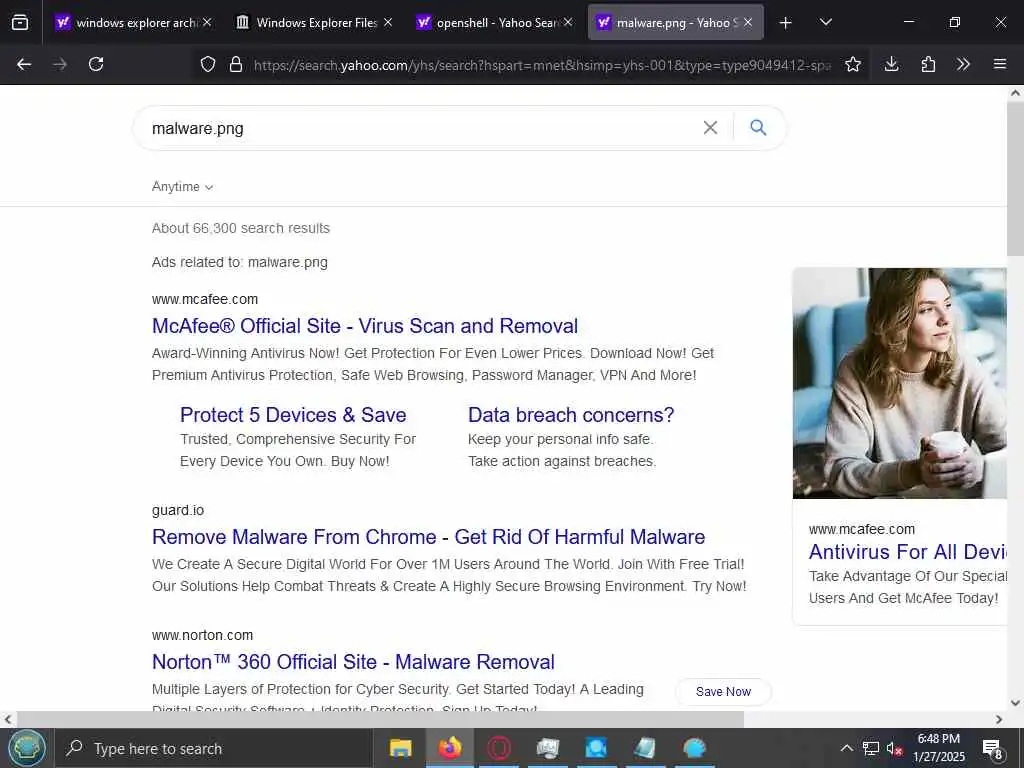1024x768 pixels.
Task: Submit search with the magnifier button
Action: coord(758,127)
